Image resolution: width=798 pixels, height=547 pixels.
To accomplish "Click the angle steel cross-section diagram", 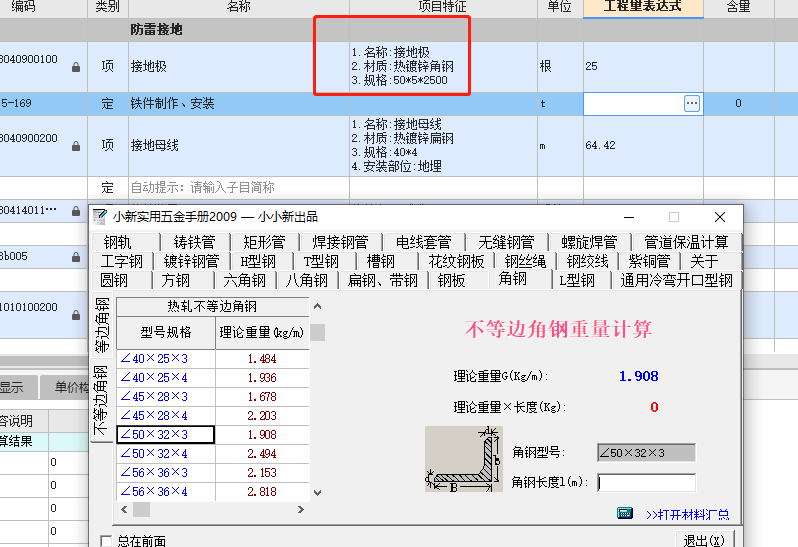I will (x=464, y=459).
